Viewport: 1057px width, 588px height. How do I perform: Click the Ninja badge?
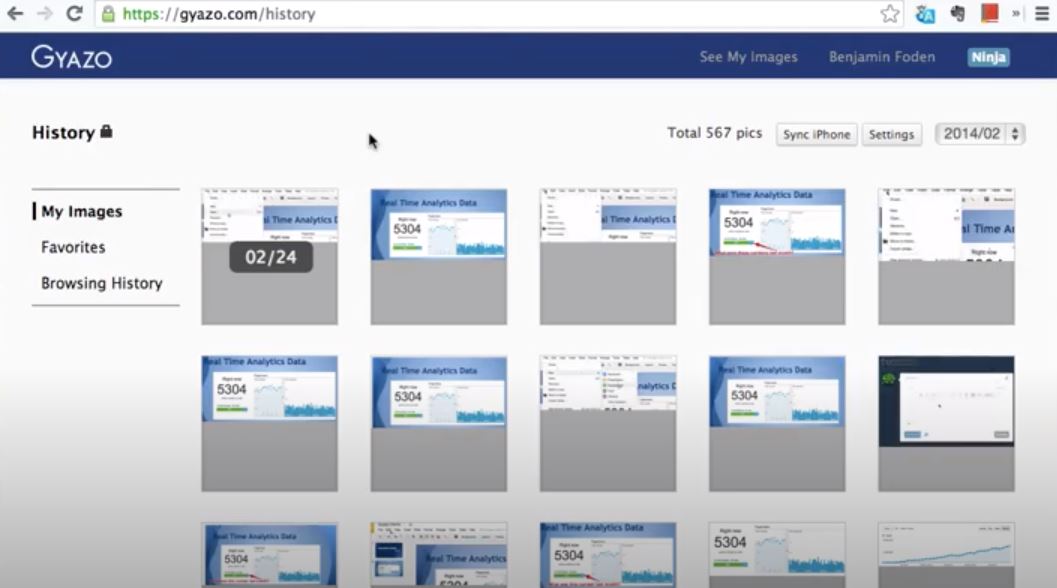coord(988,57)
